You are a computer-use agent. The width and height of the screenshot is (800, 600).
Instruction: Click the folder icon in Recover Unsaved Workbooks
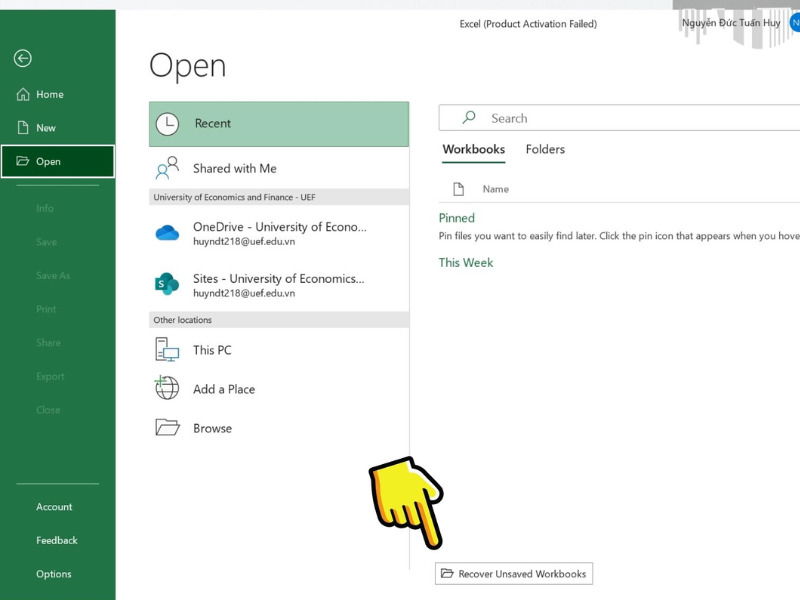pos(447,573)
